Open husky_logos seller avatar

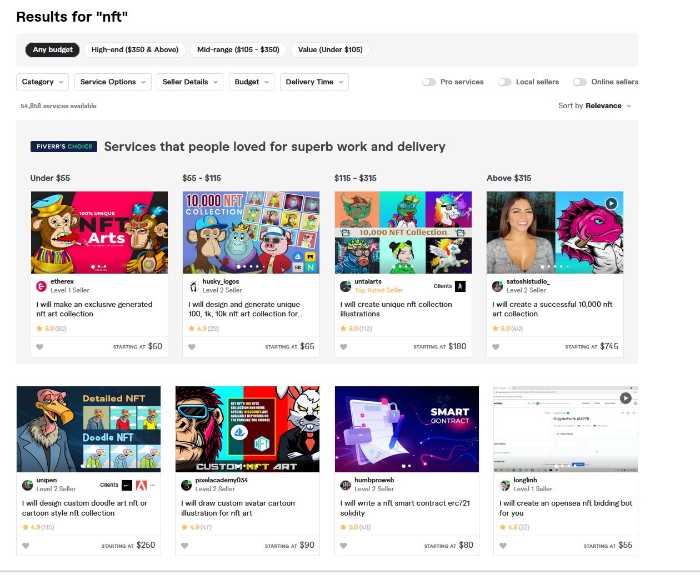click(x=193, y=286)
